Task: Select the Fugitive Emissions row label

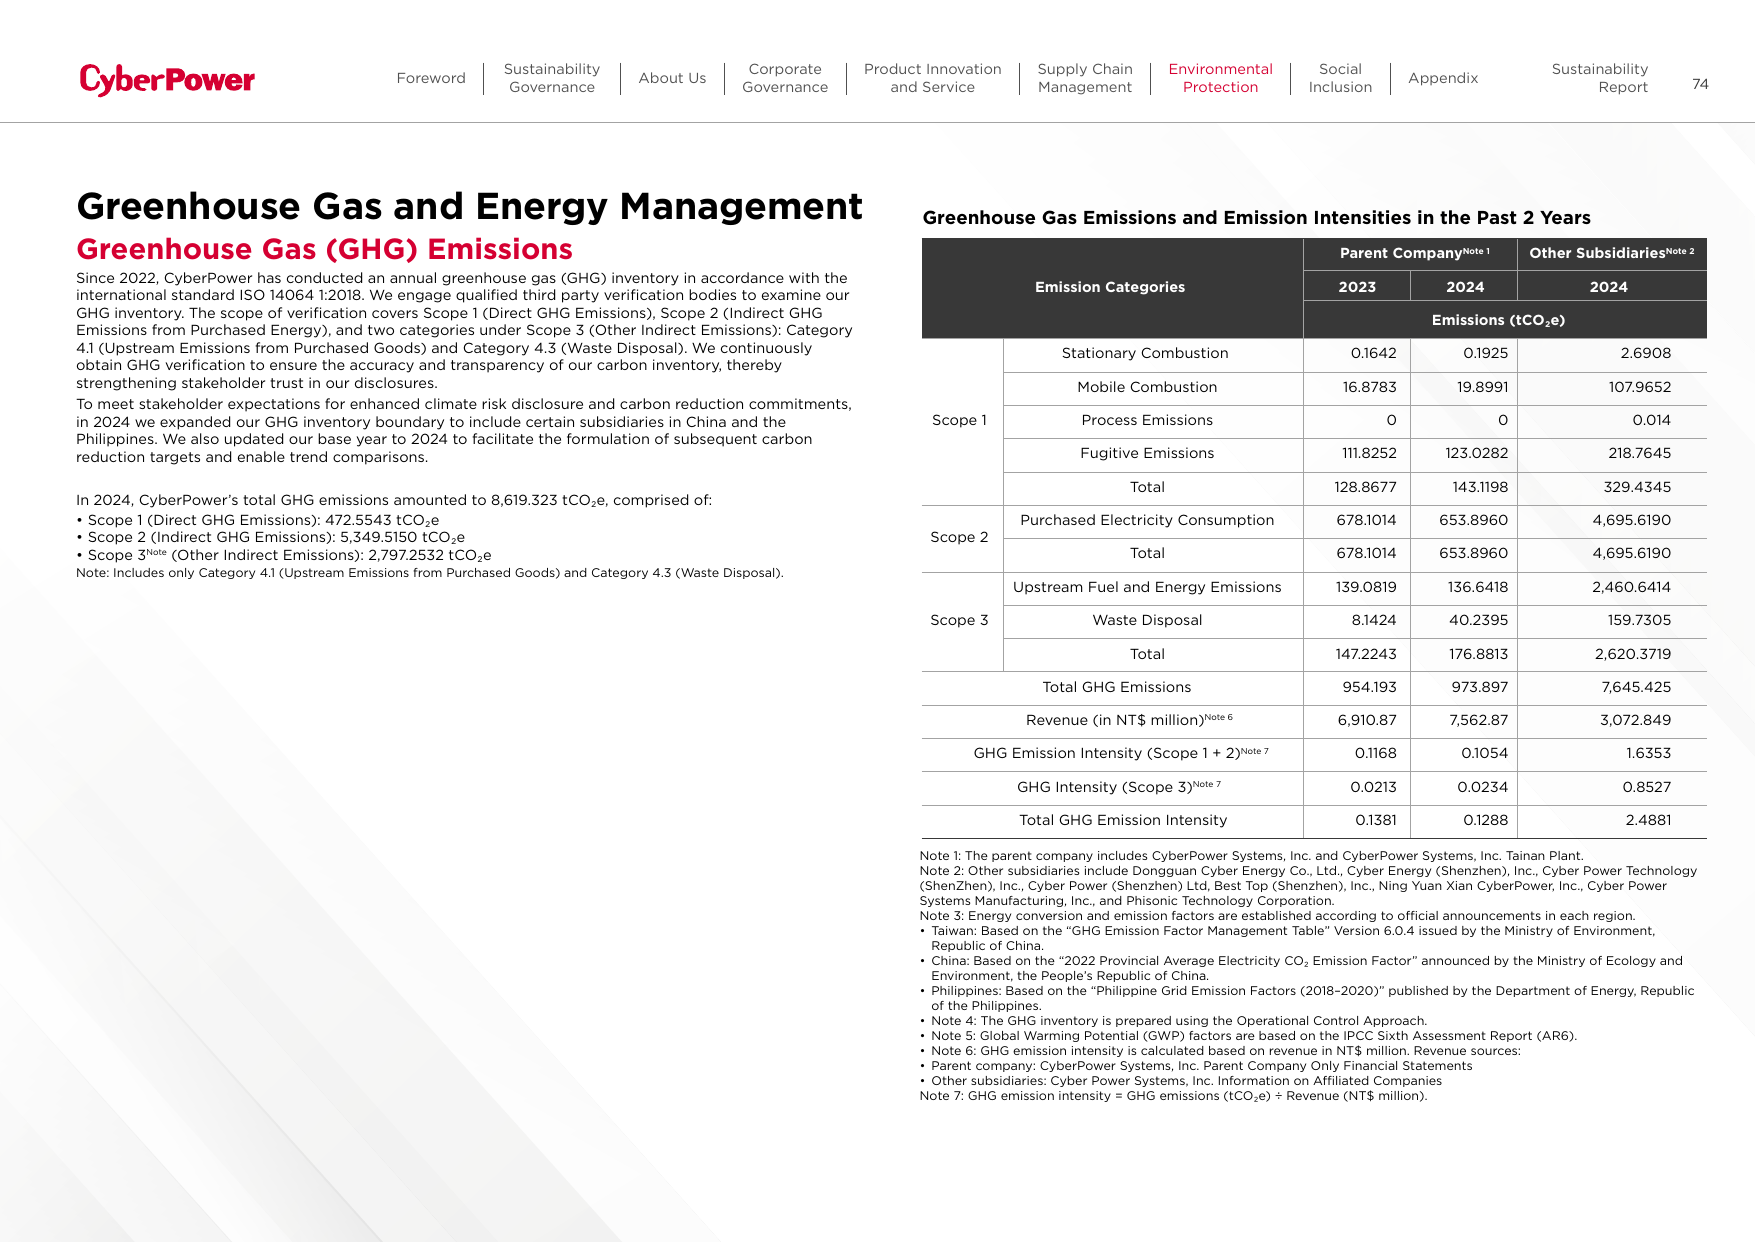Action: (x=1147, y=453)
